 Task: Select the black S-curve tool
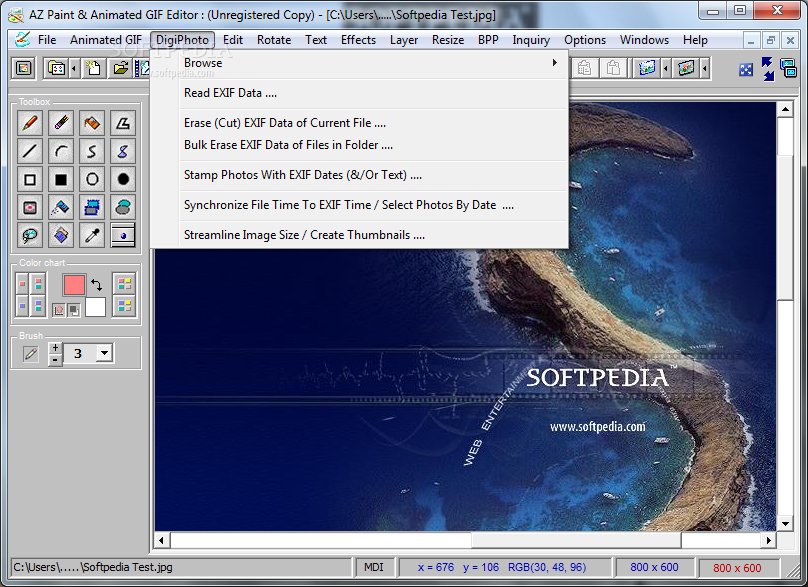coord(92,151)
